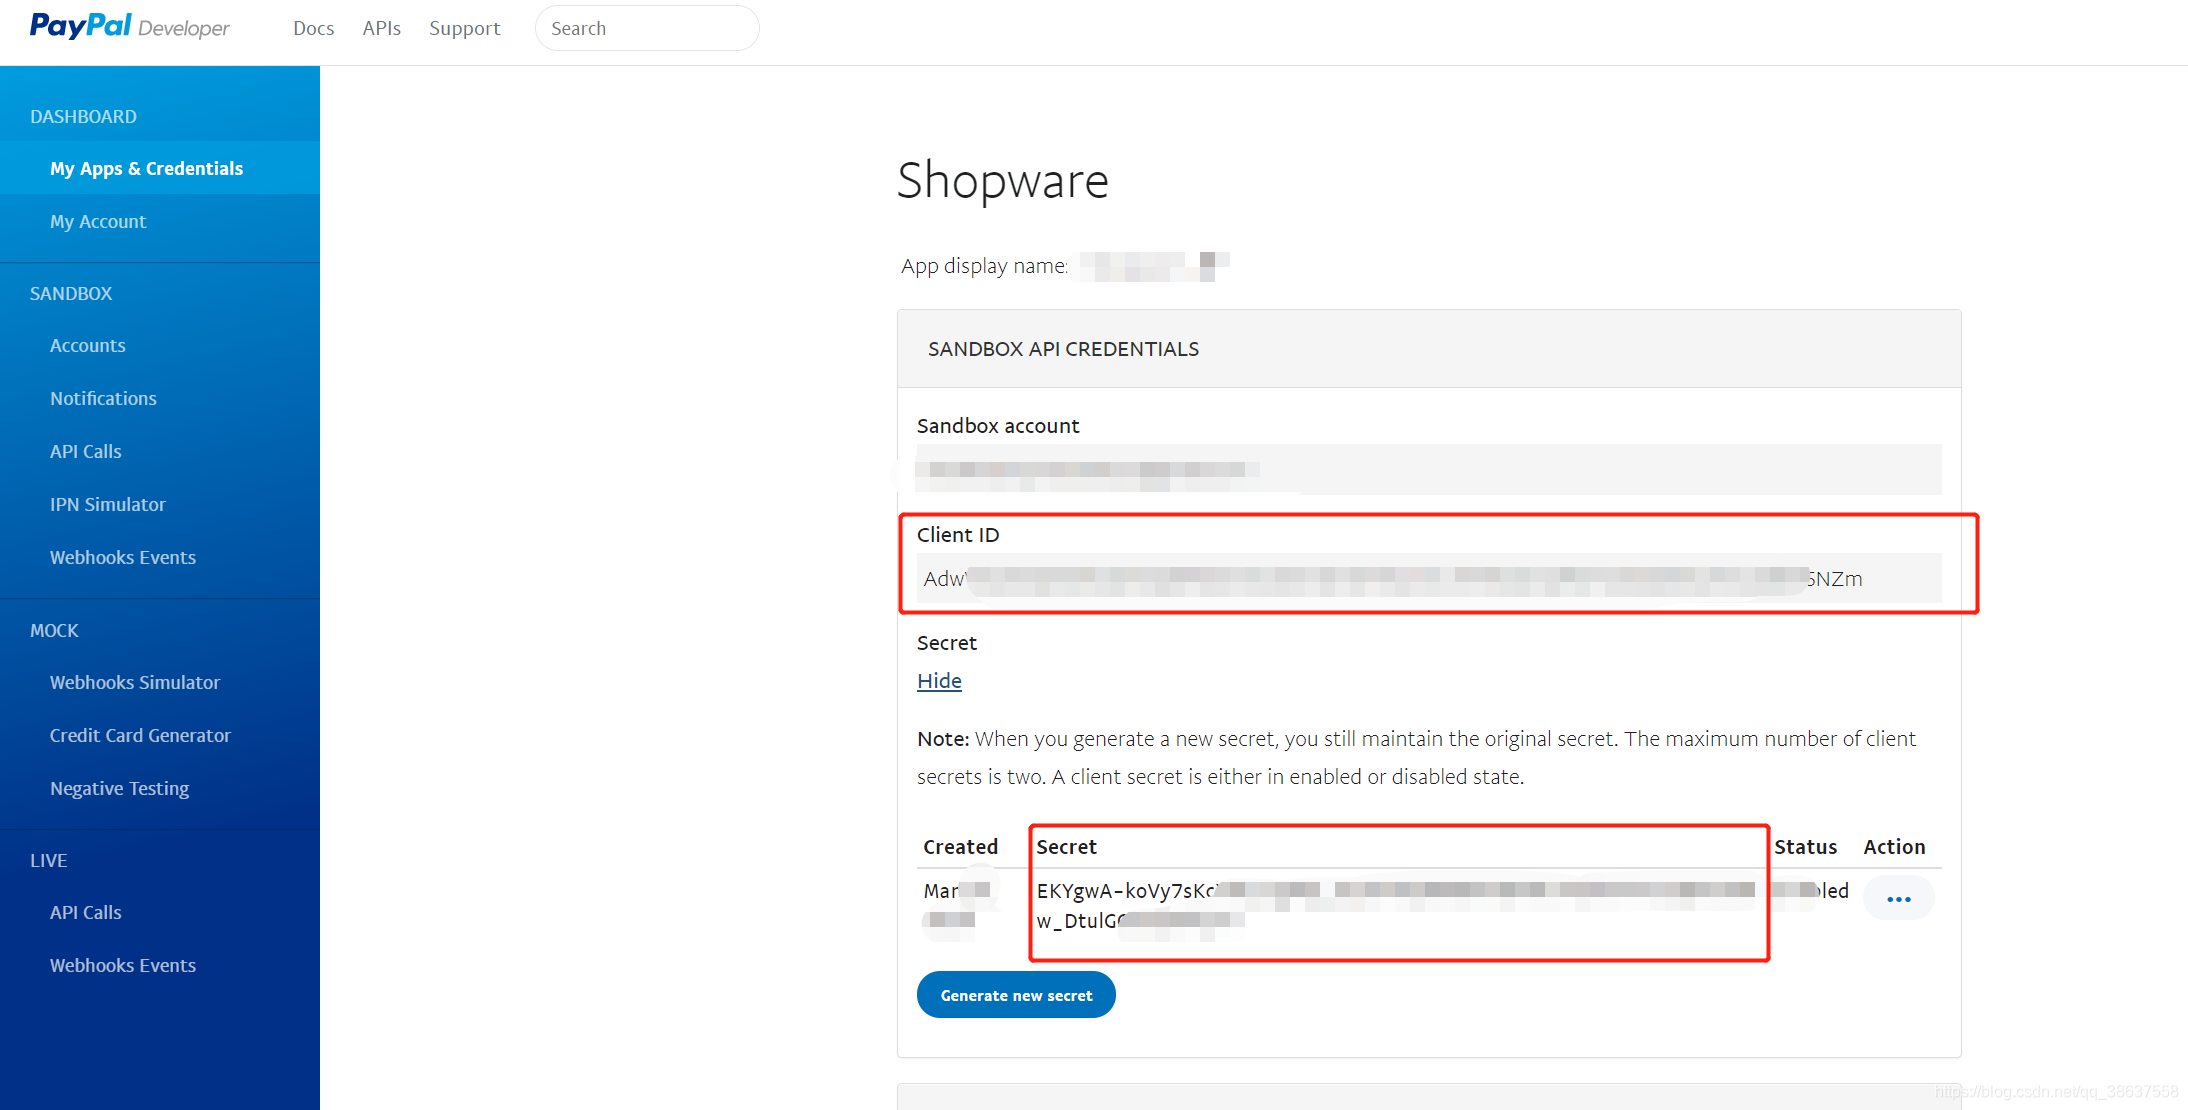Go to Sandbox Notifications
The height and width of the screenshot is (1110, 2188).
click(103, 398)
